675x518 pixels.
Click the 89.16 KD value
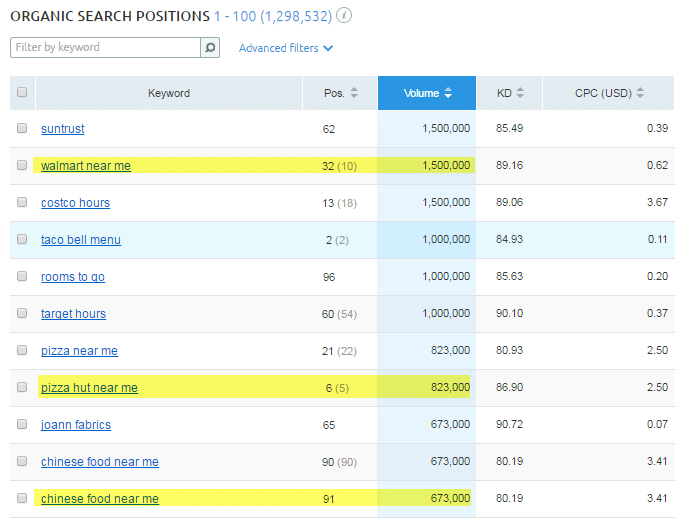point(509,165)
